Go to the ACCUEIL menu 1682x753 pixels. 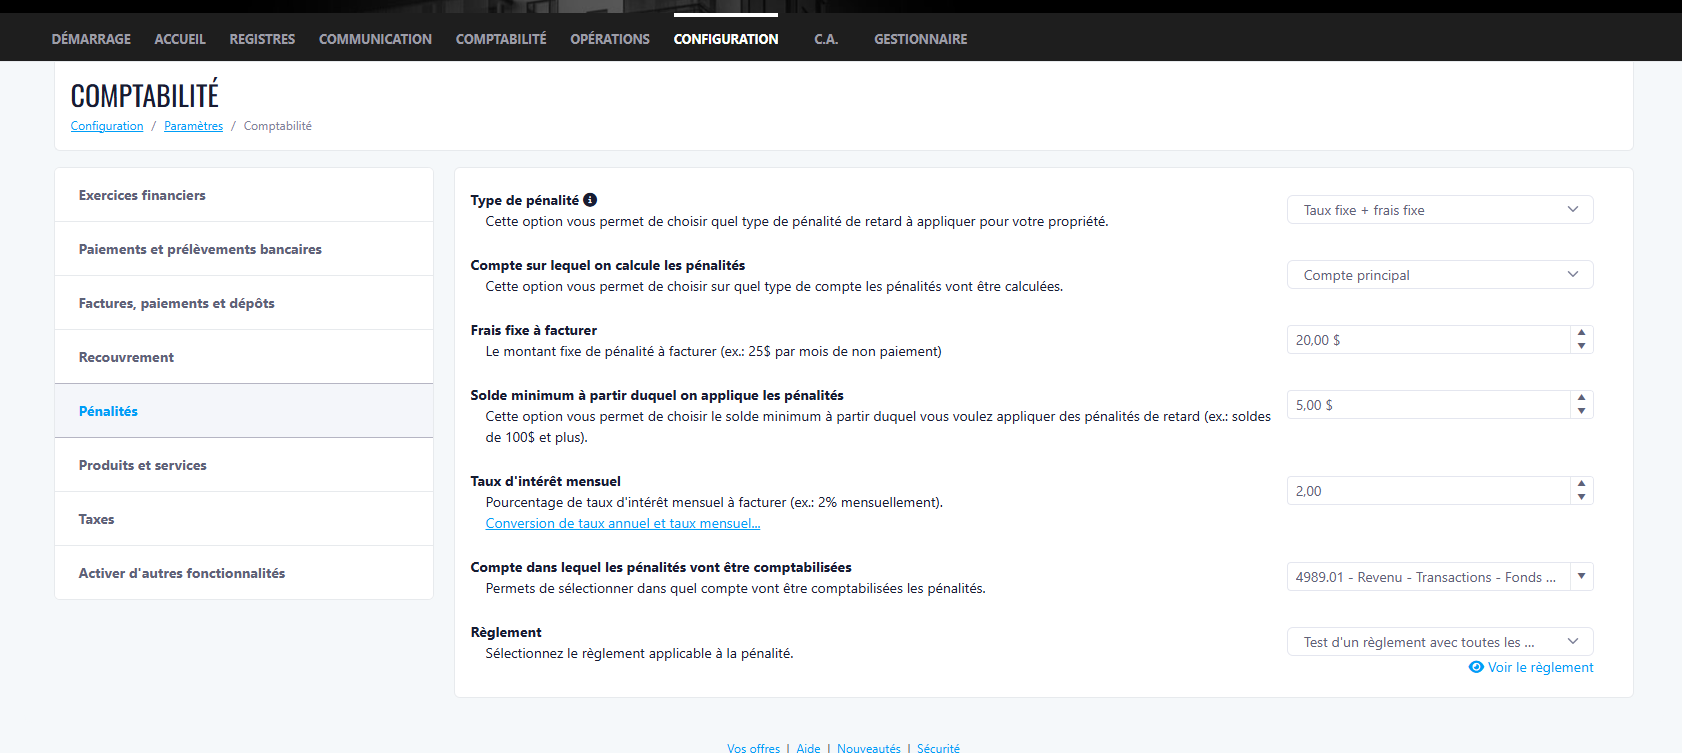pos(180,39)
